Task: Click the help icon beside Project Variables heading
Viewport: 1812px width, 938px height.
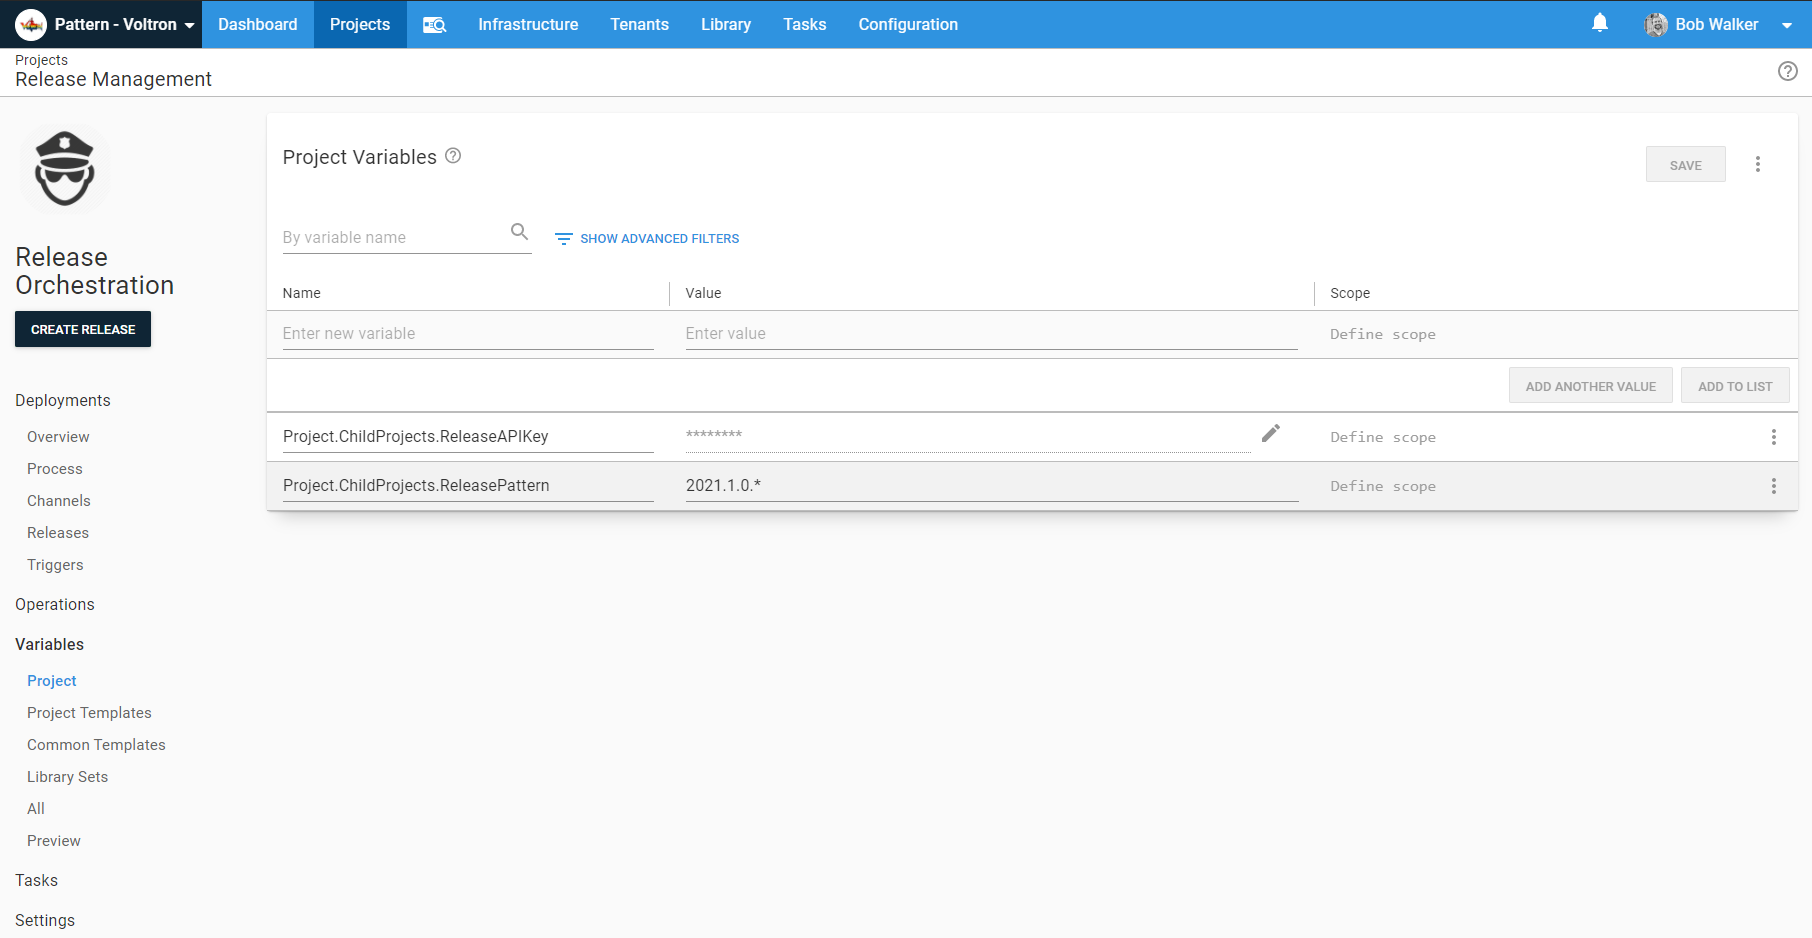Action: pyautogui.click(x=452, y=156)
